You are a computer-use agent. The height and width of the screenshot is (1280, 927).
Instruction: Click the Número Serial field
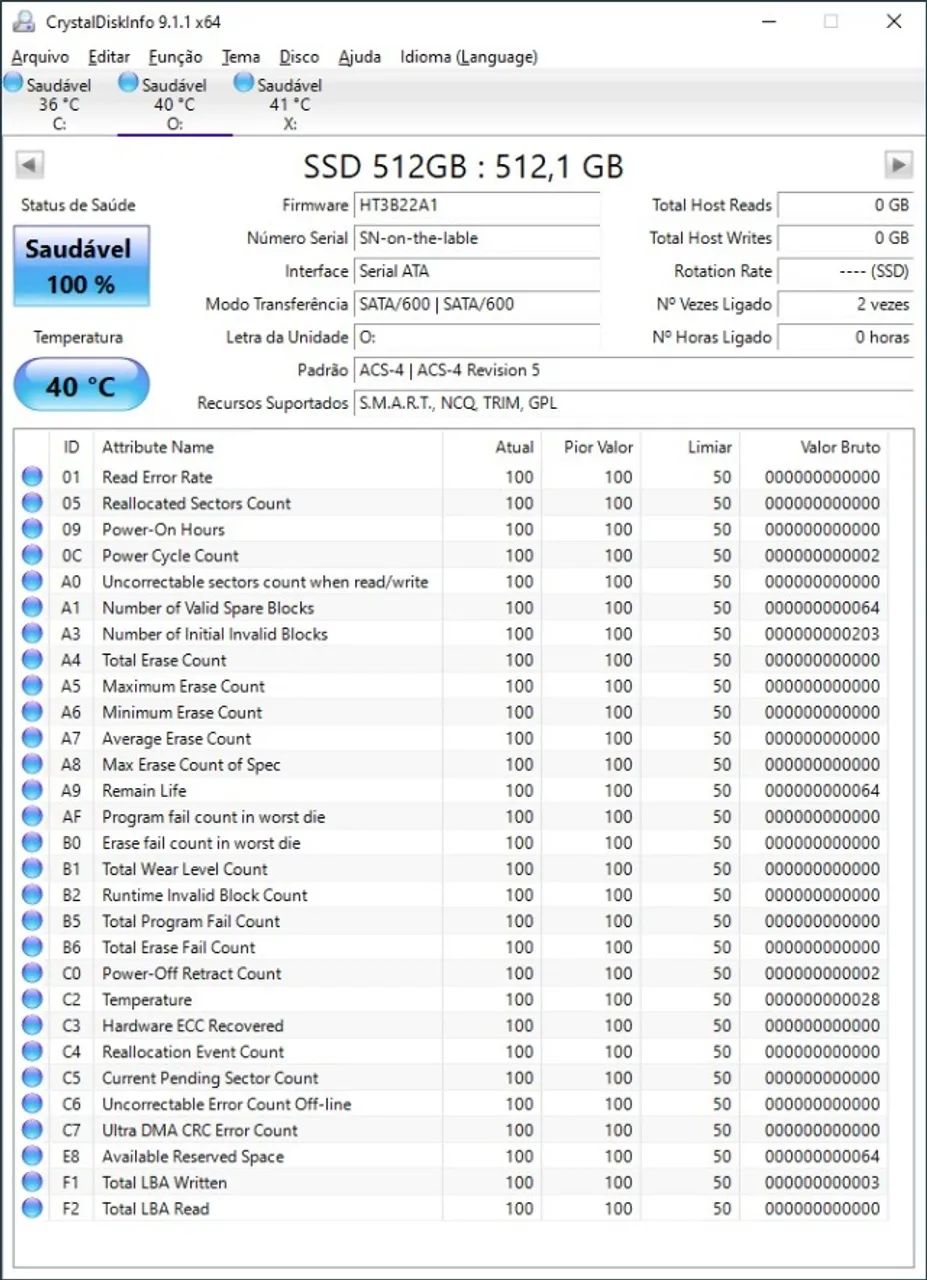point(477,238)
